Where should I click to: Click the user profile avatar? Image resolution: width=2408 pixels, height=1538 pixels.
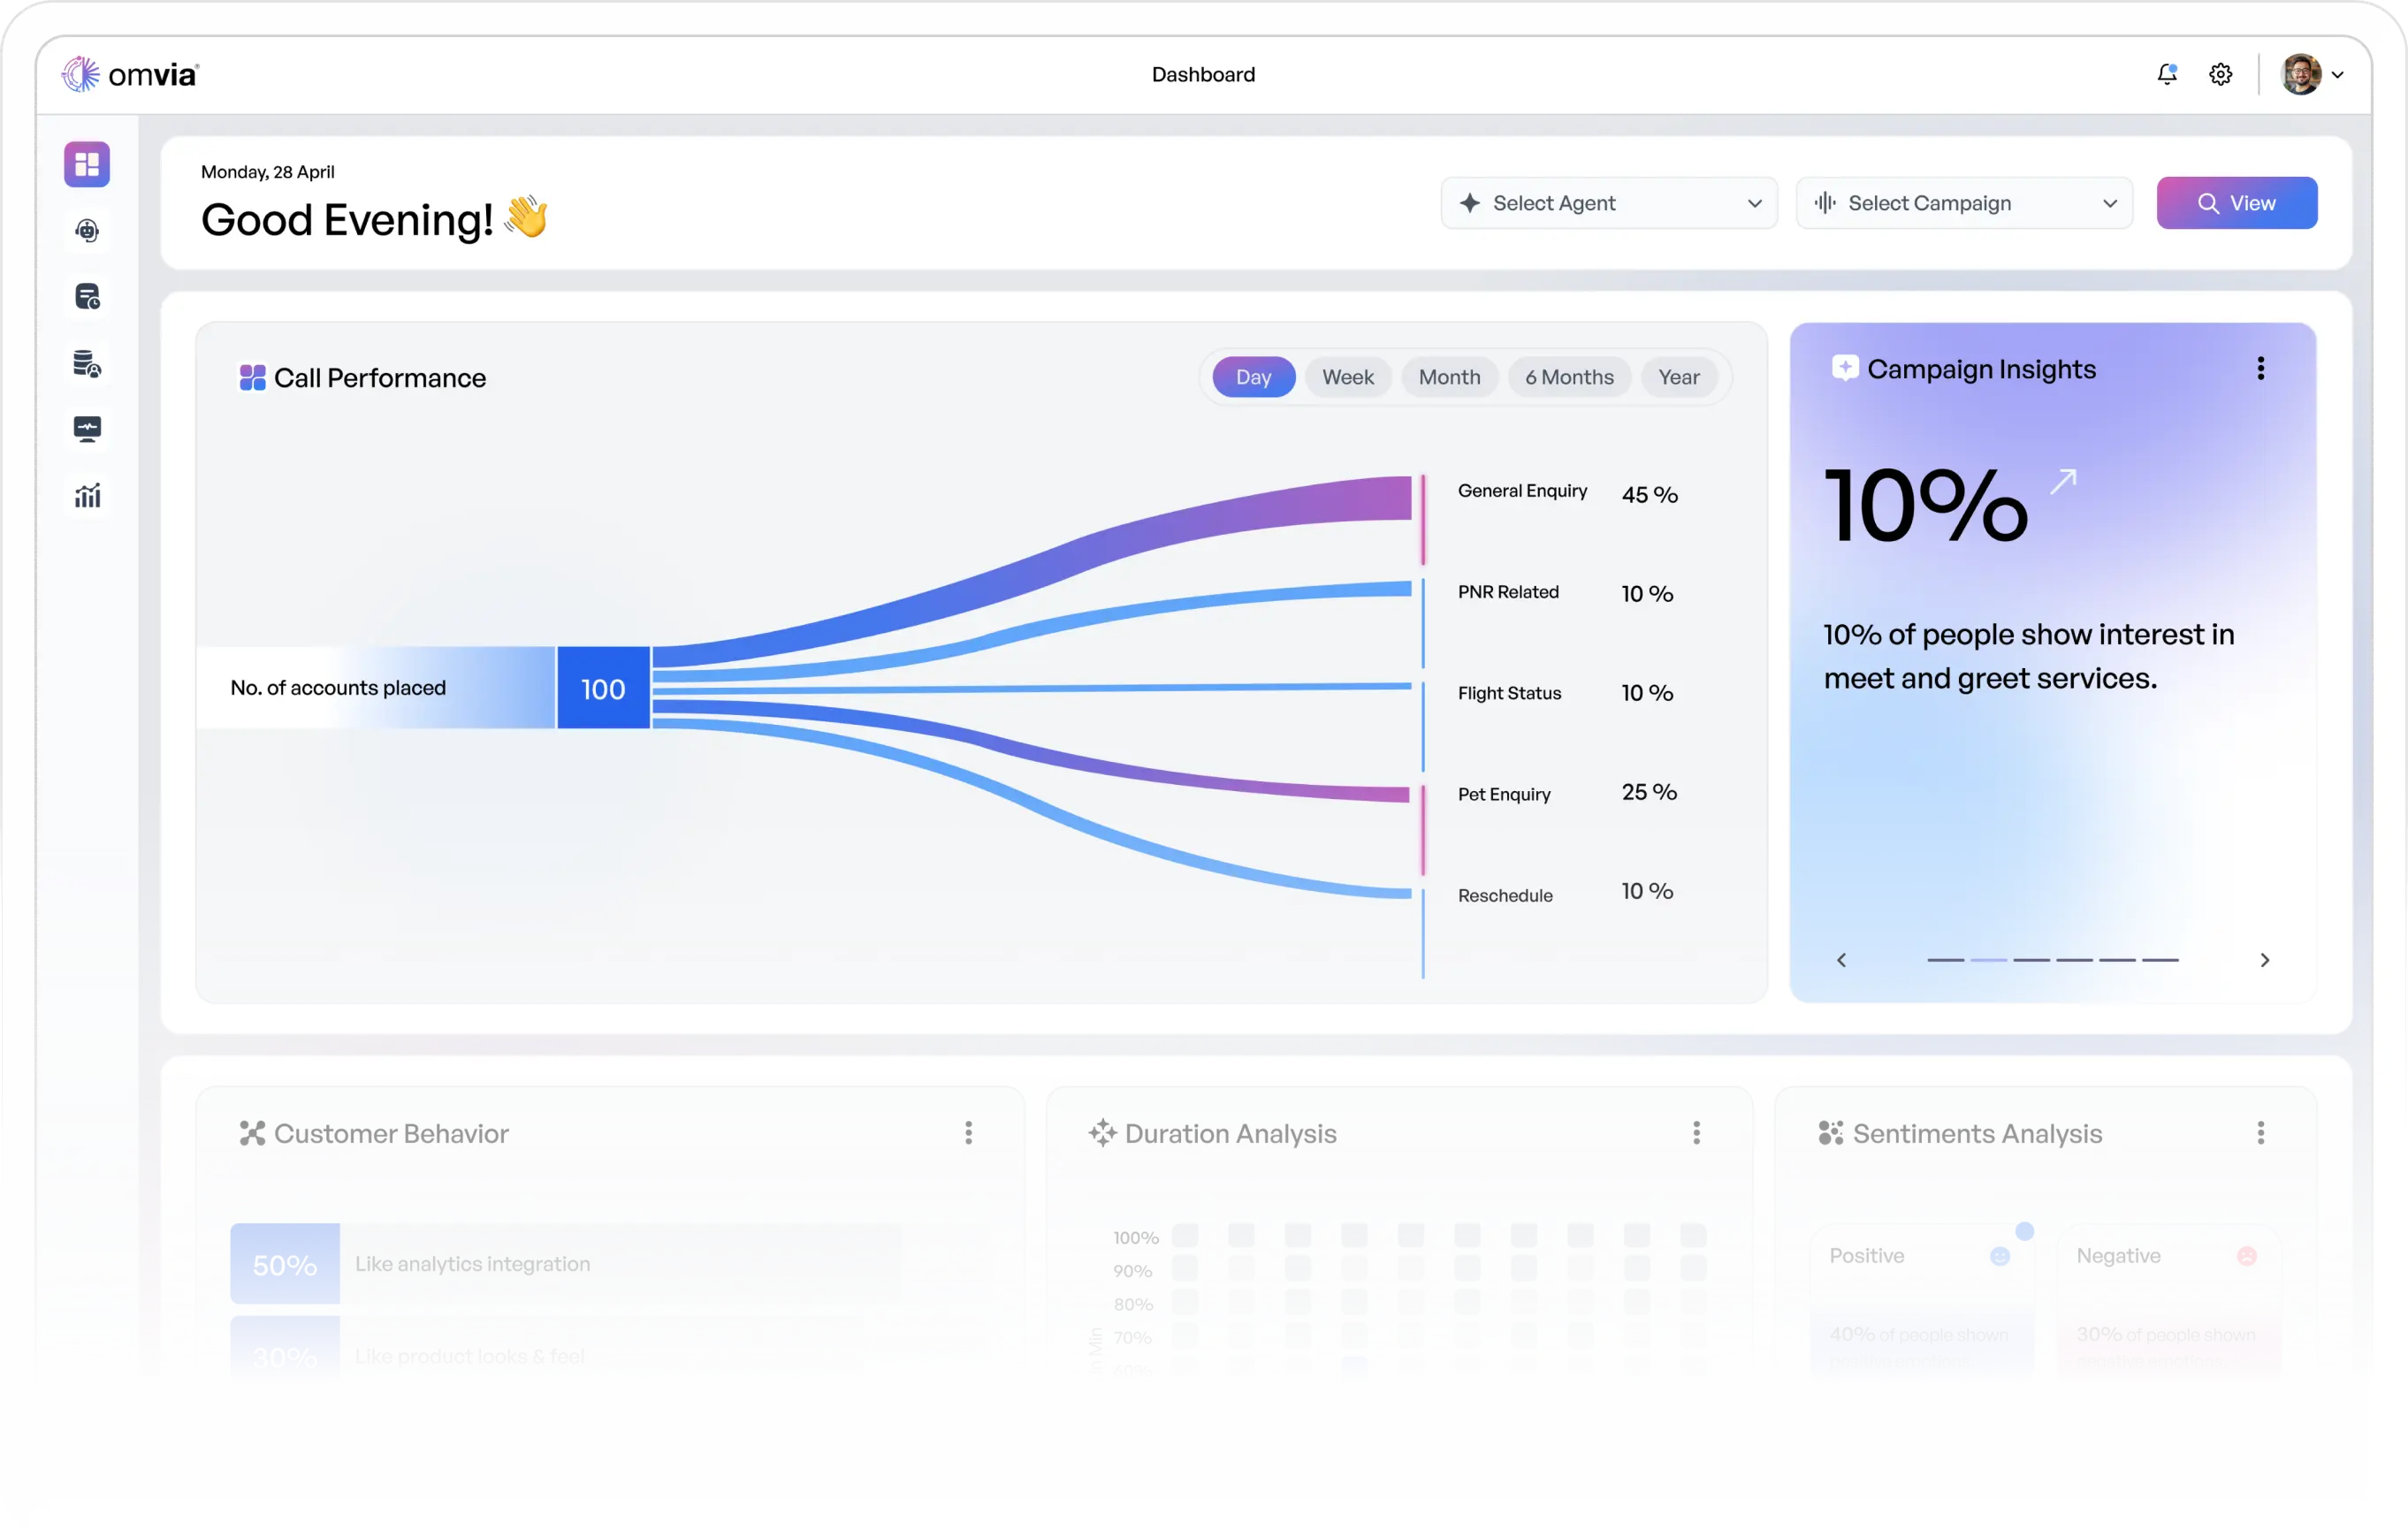click(x=2301, y=74)
